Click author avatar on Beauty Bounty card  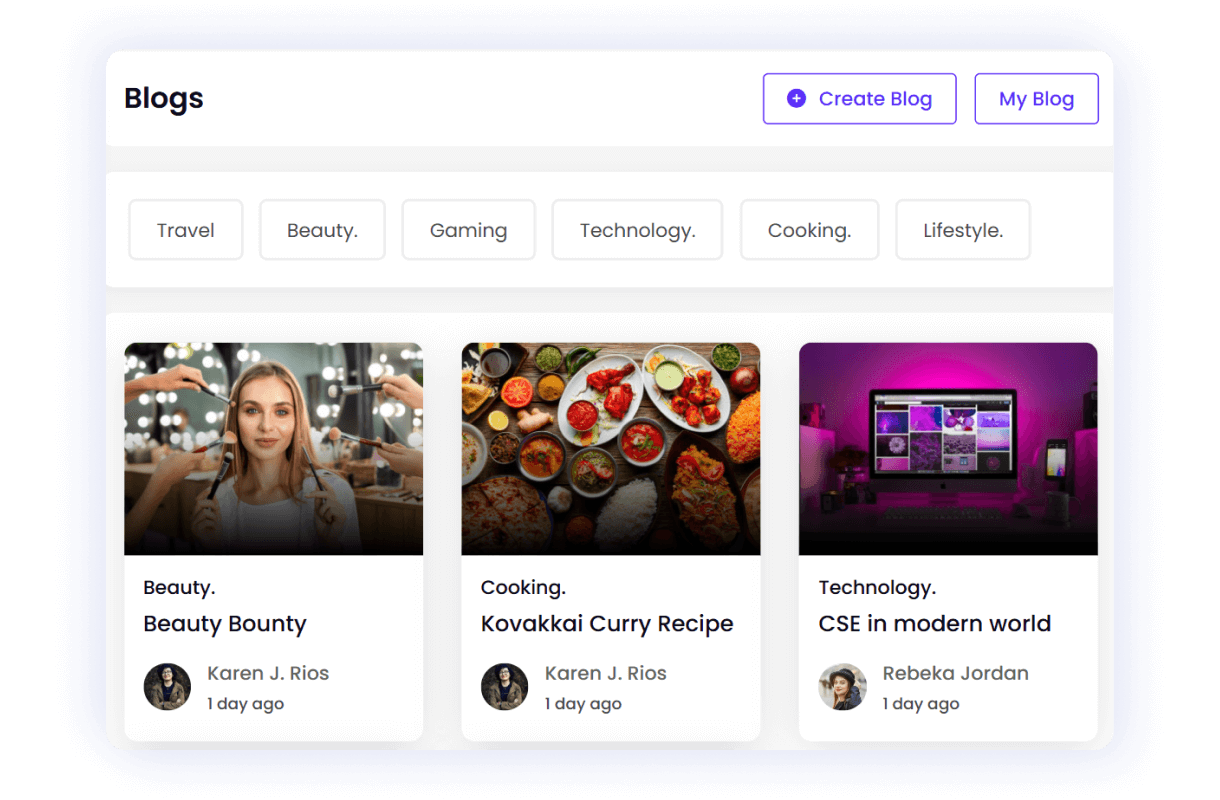coord(167,687)
